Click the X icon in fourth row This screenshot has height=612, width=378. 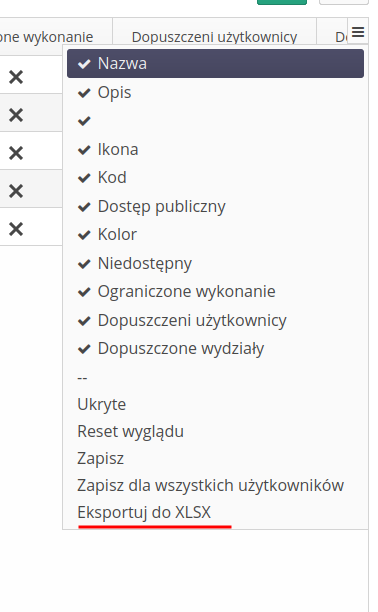coord(16,191)
